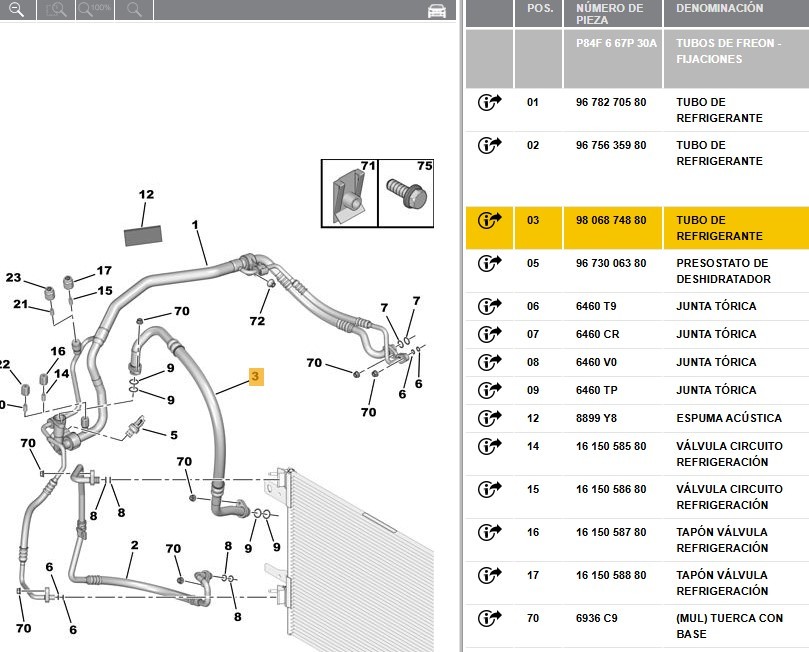This screenshot has width=809, height=652.
Task: Click part number 6460 T9
Action: tap(596, 307)
